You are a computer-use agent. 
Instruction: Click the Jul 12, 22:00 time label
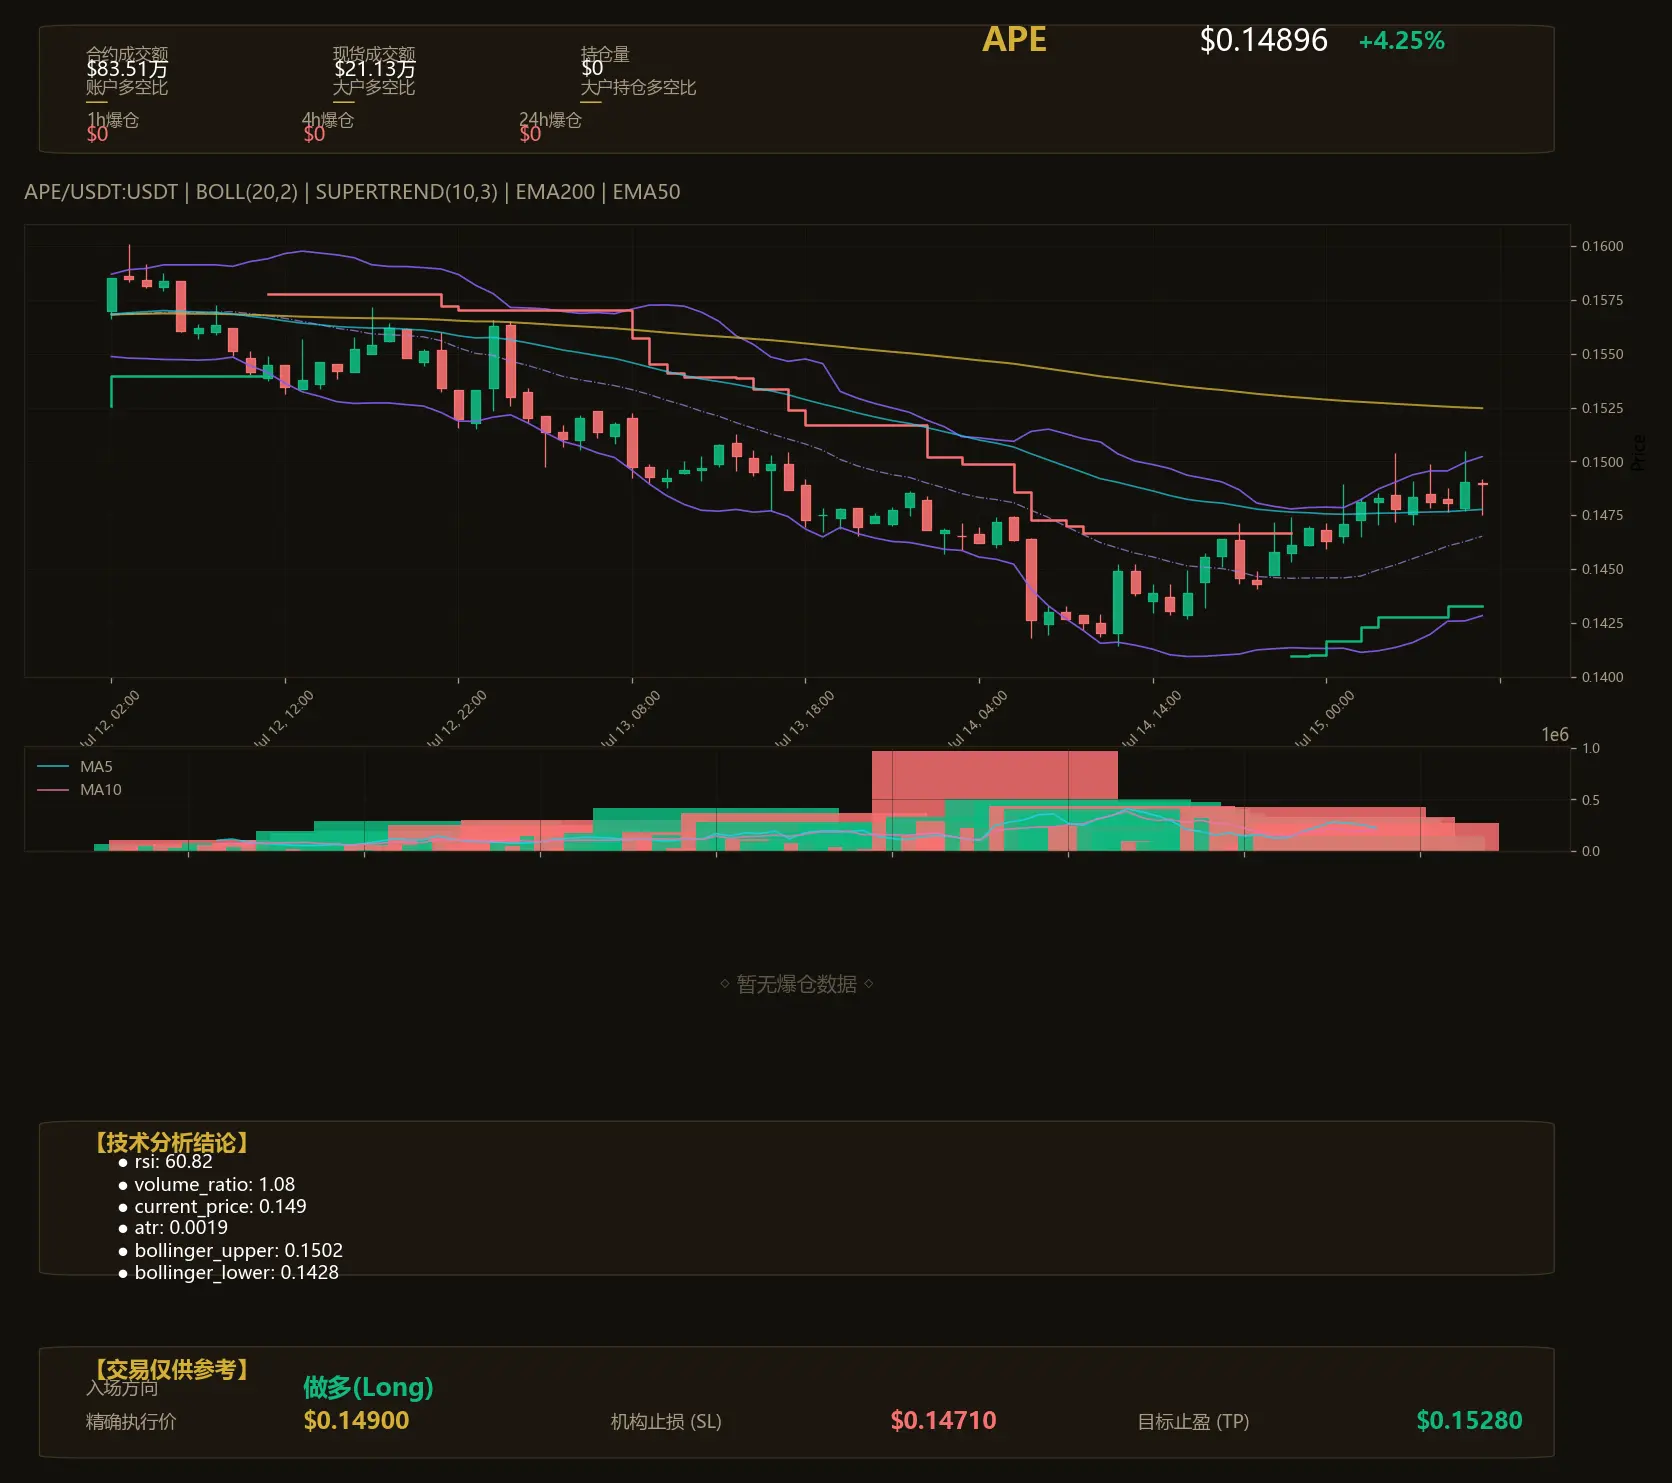coord(456,719)
